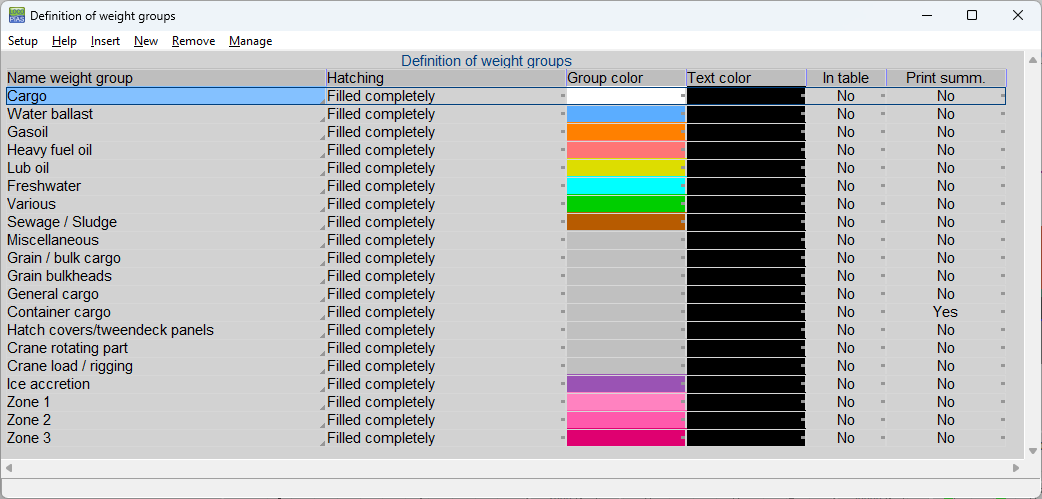Click the vertical scrollbar up arrow
The height and width of the screenshot is (499, 1042).
coord(1032,60)
